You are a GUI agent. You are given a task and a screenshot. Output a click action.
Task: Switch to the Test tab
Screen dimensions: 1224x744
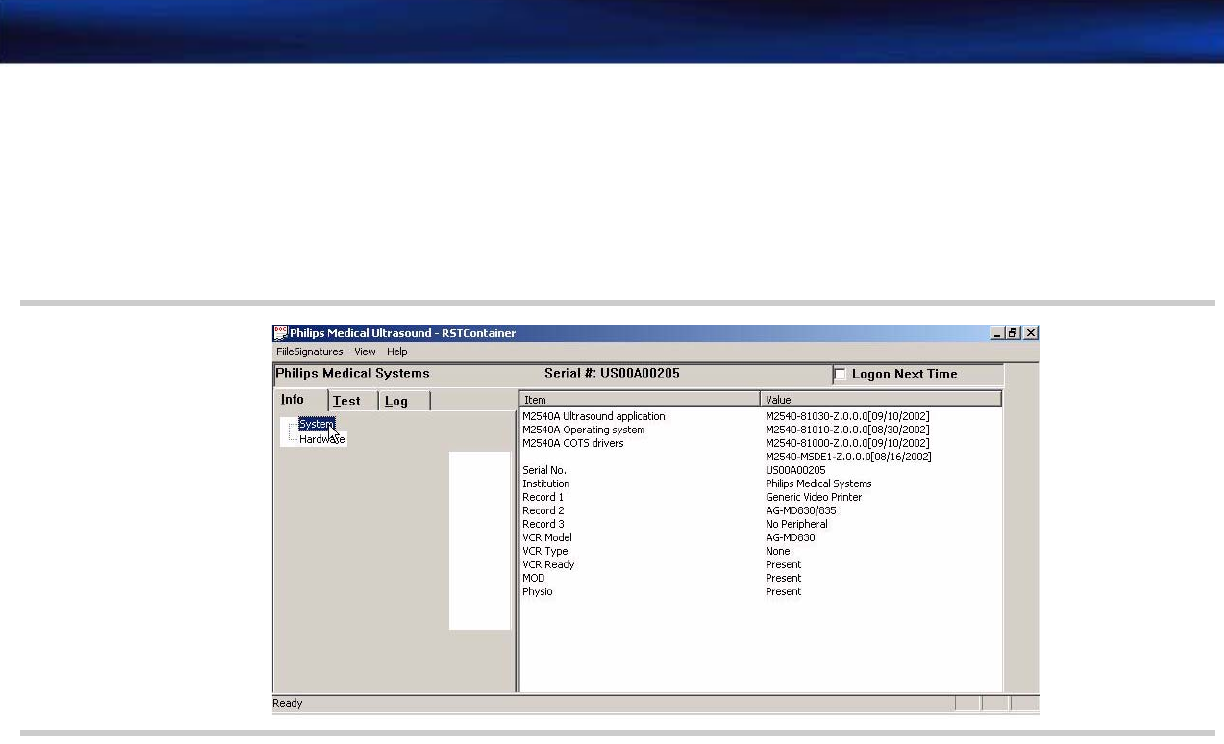pos(354,401)
